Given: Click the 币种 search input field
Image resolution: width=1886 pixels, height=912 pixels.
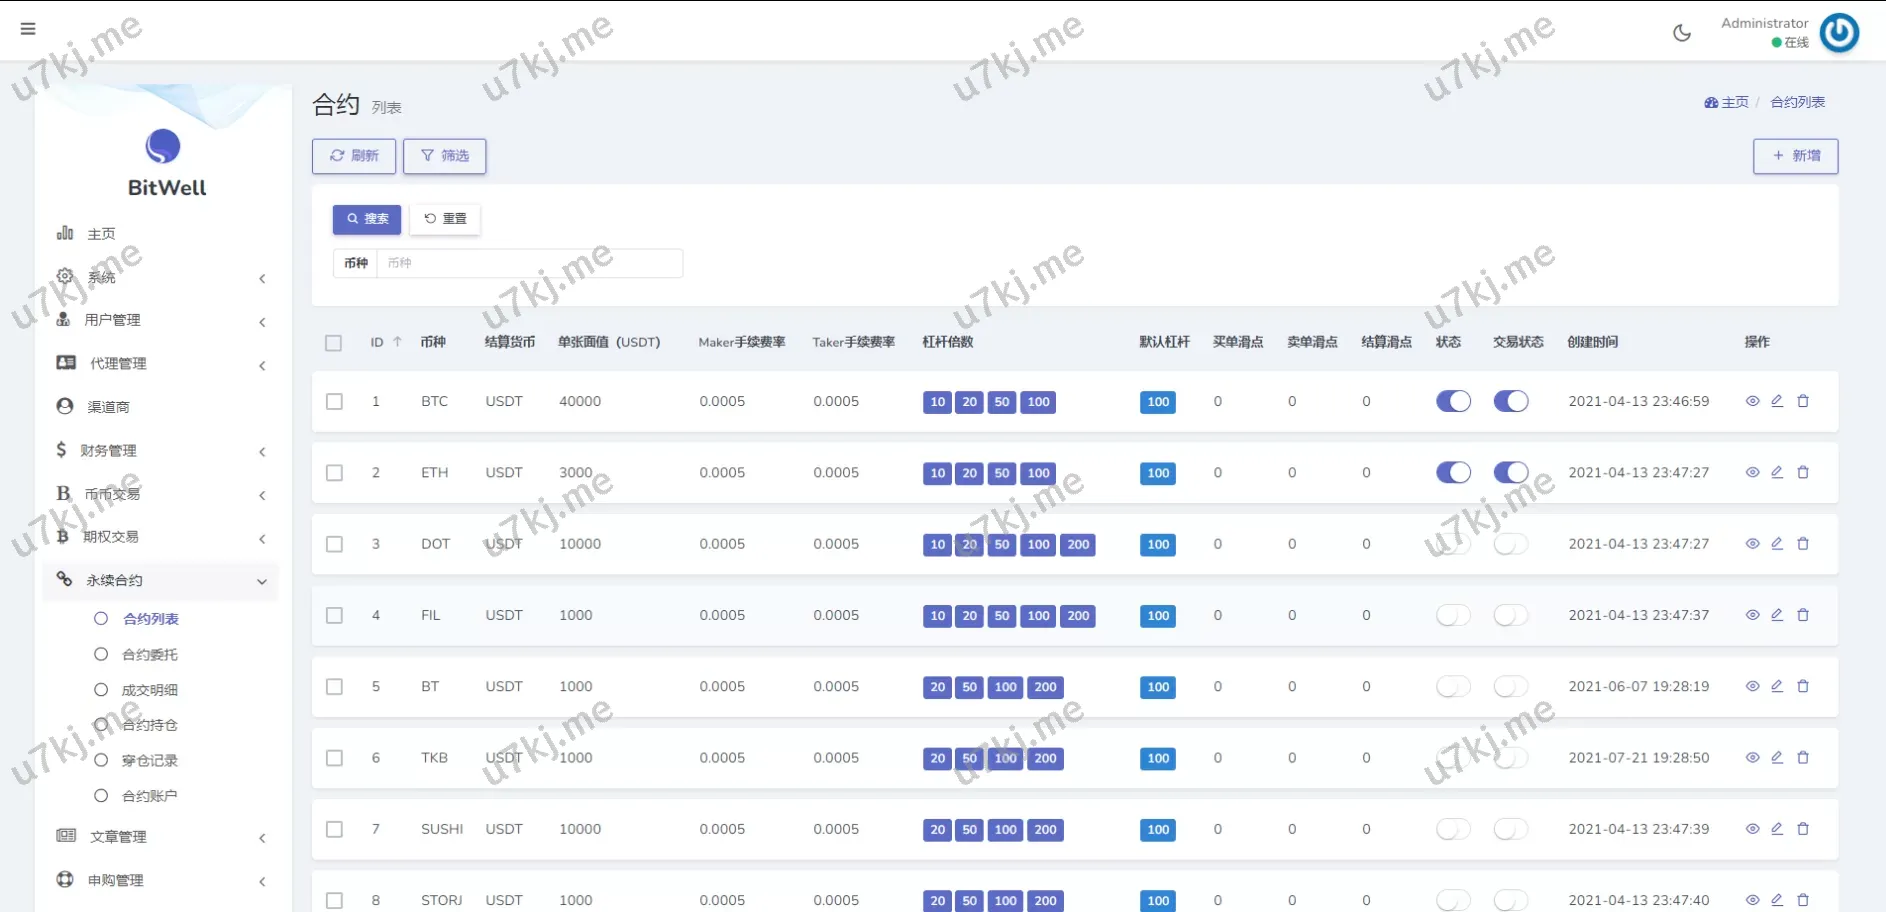Looking at the screenshot, I should [x=529, y=263].
